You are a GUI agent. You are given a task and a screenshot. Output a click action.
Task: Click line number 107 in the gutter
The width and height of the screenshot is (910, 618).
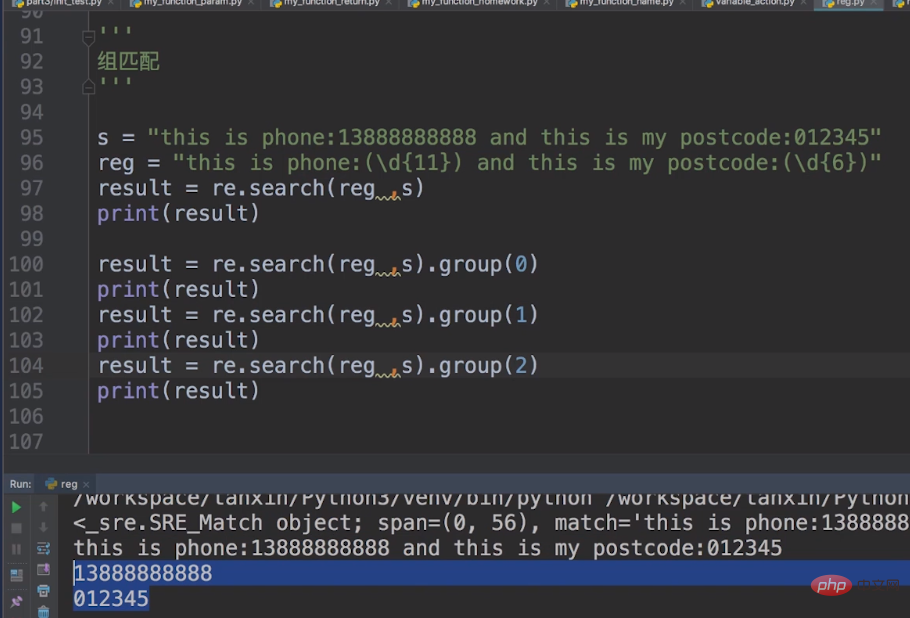pyautogui.click(x=26, y=442)
